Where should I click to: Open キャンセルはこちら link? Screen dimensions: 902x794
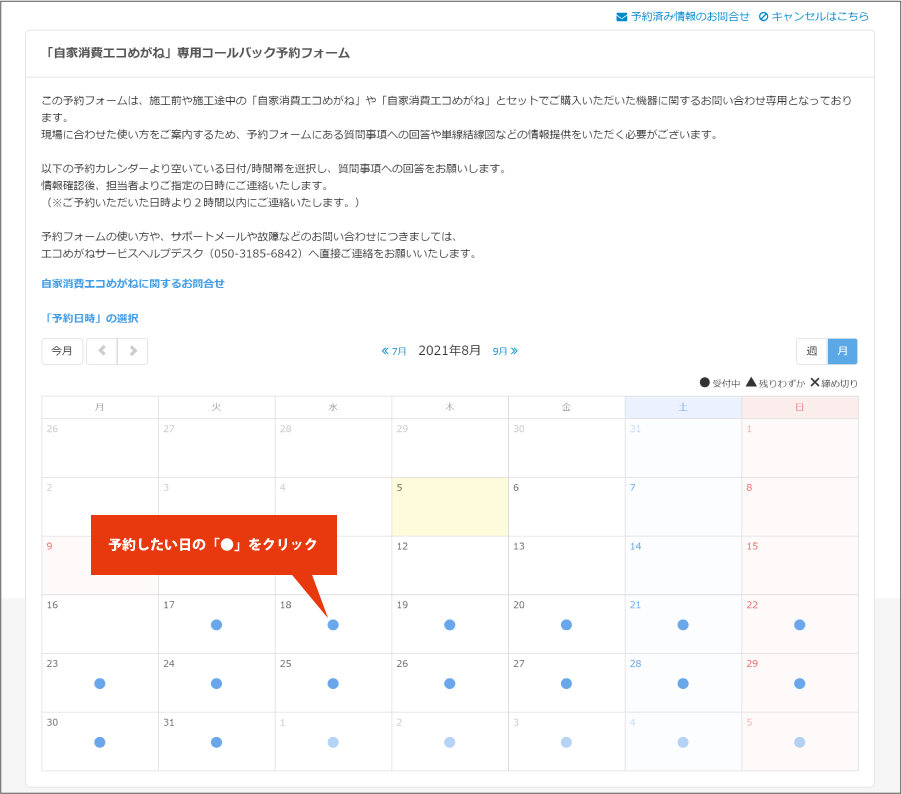(813, 17)
